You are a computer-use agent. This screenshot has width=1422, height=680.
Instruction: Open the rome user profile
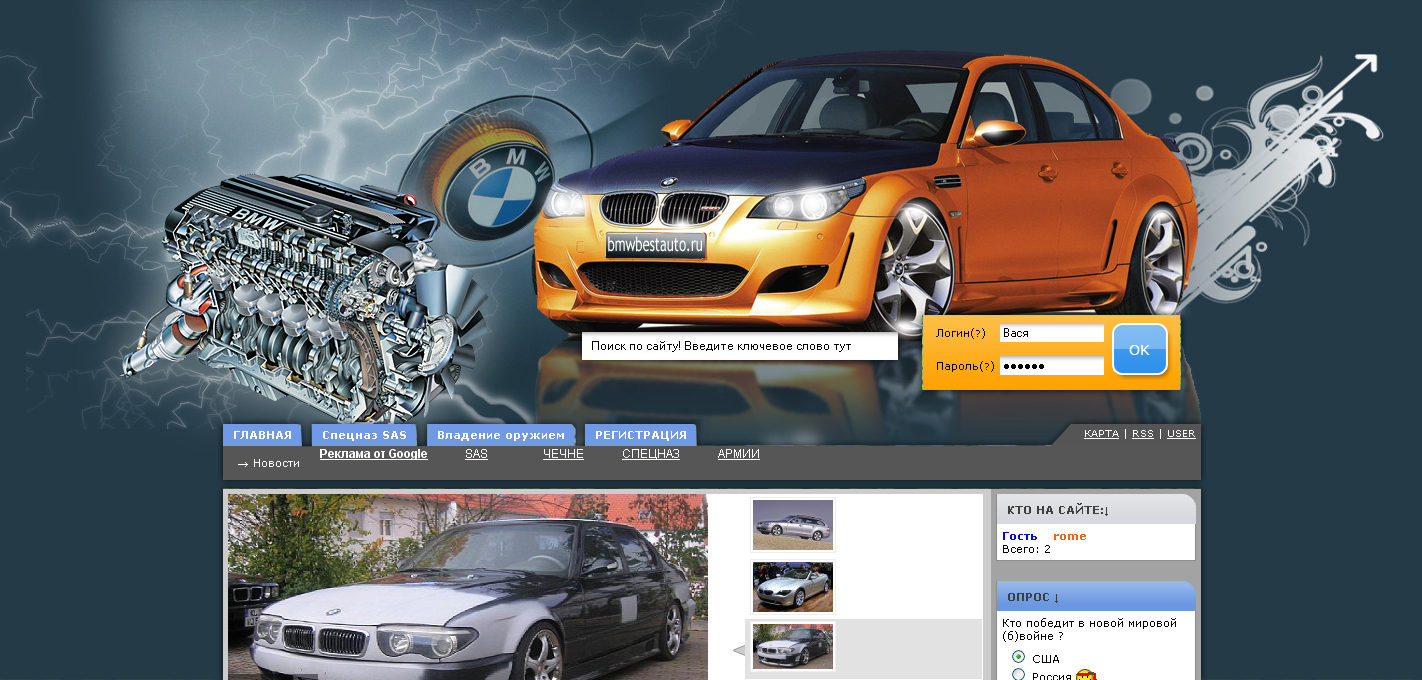1069,536
